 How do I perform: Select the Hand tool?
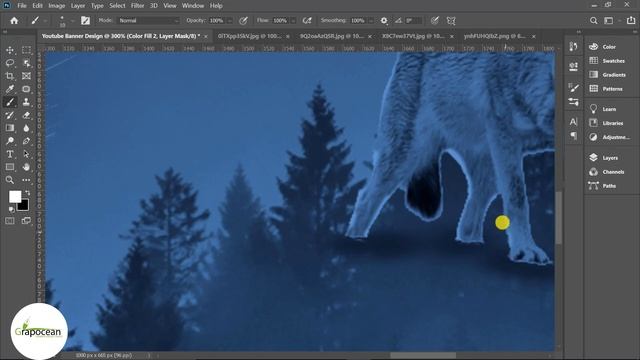pyautogui.click(x=26, y=167)
